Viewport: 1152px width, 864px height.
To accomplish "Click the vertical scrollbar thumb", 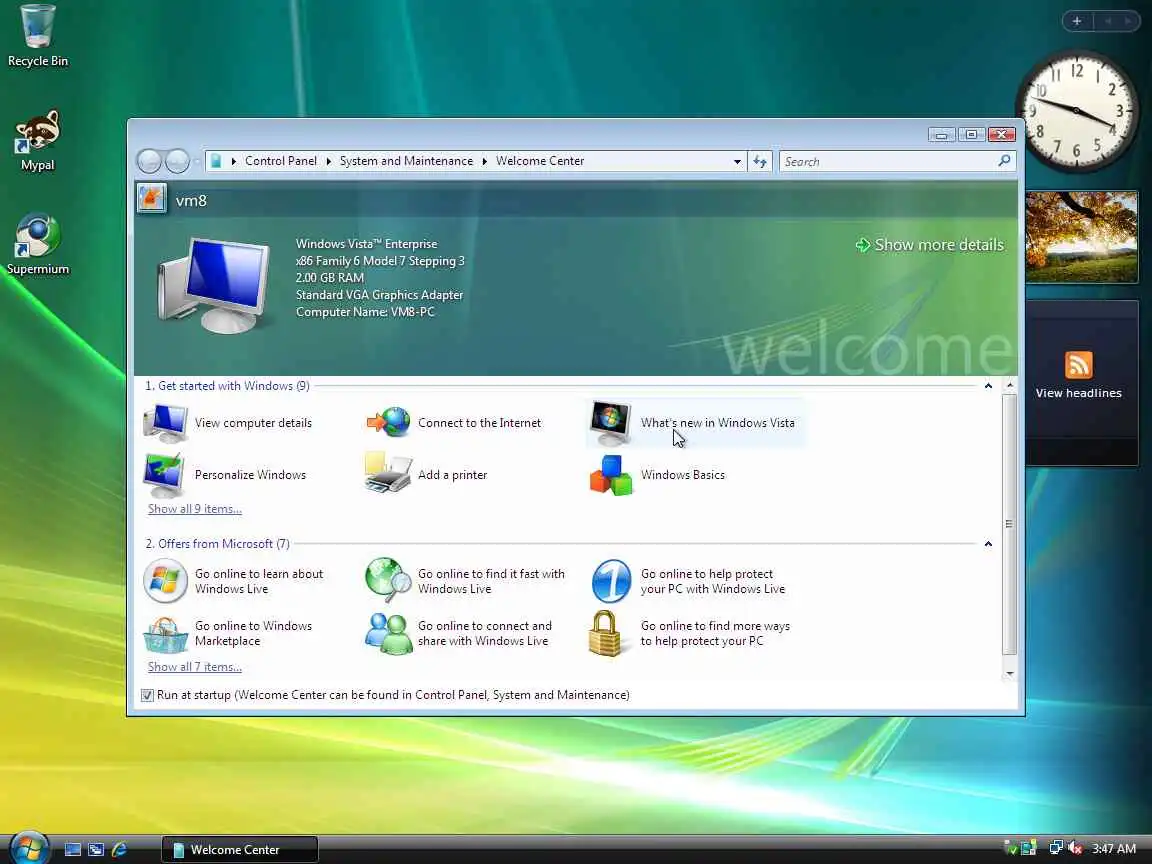I will pyautogui.click(x=1009, y=524).
